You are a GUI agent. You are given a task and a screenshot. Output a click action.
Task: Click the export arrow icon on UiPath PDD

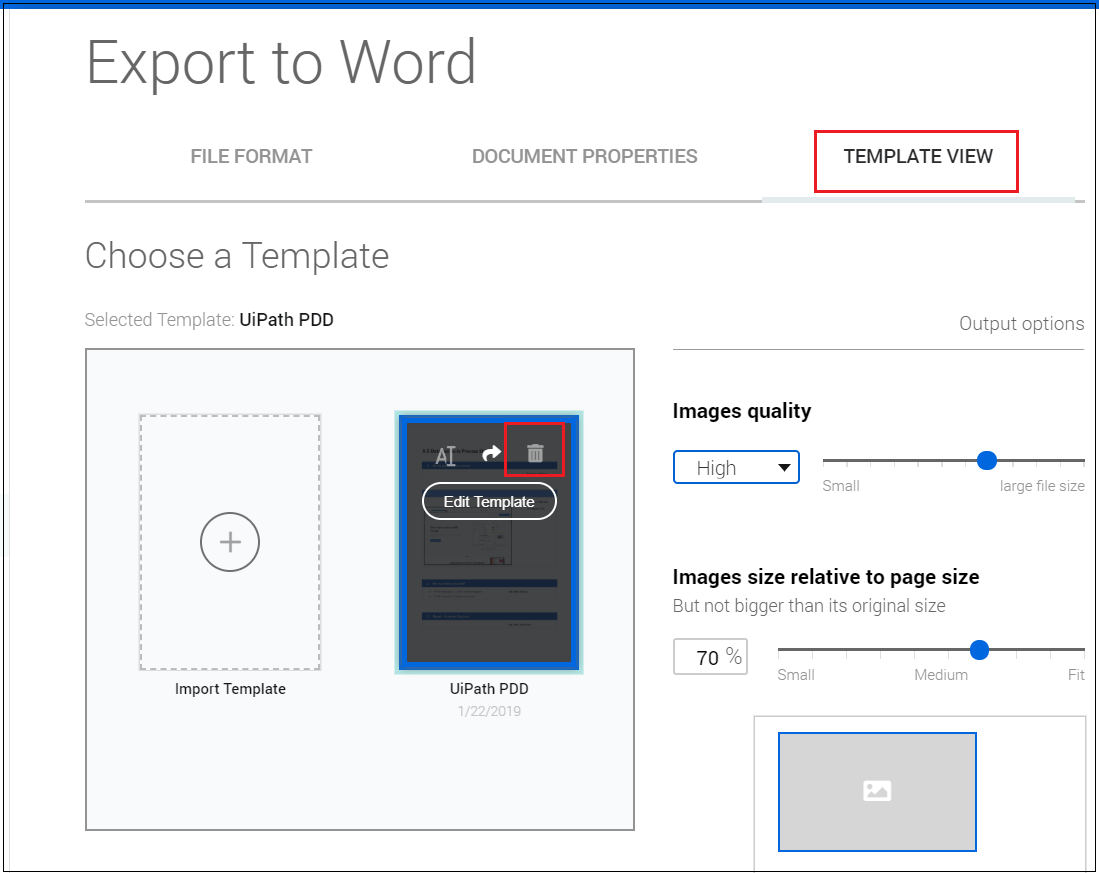pyautogui.click(x=492, y=453)
